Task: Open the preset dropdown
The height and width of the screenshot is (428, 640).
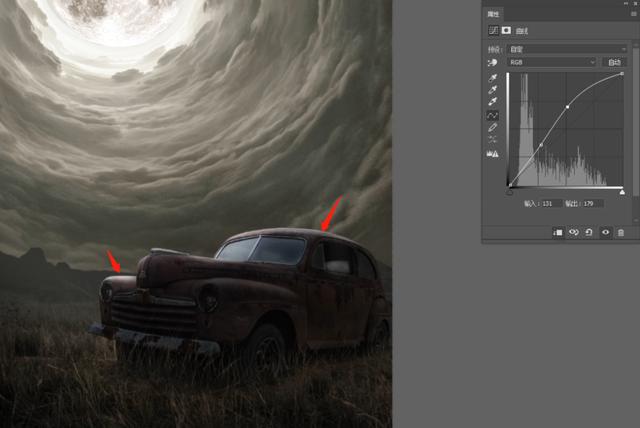Action: [x=567, y=49]
